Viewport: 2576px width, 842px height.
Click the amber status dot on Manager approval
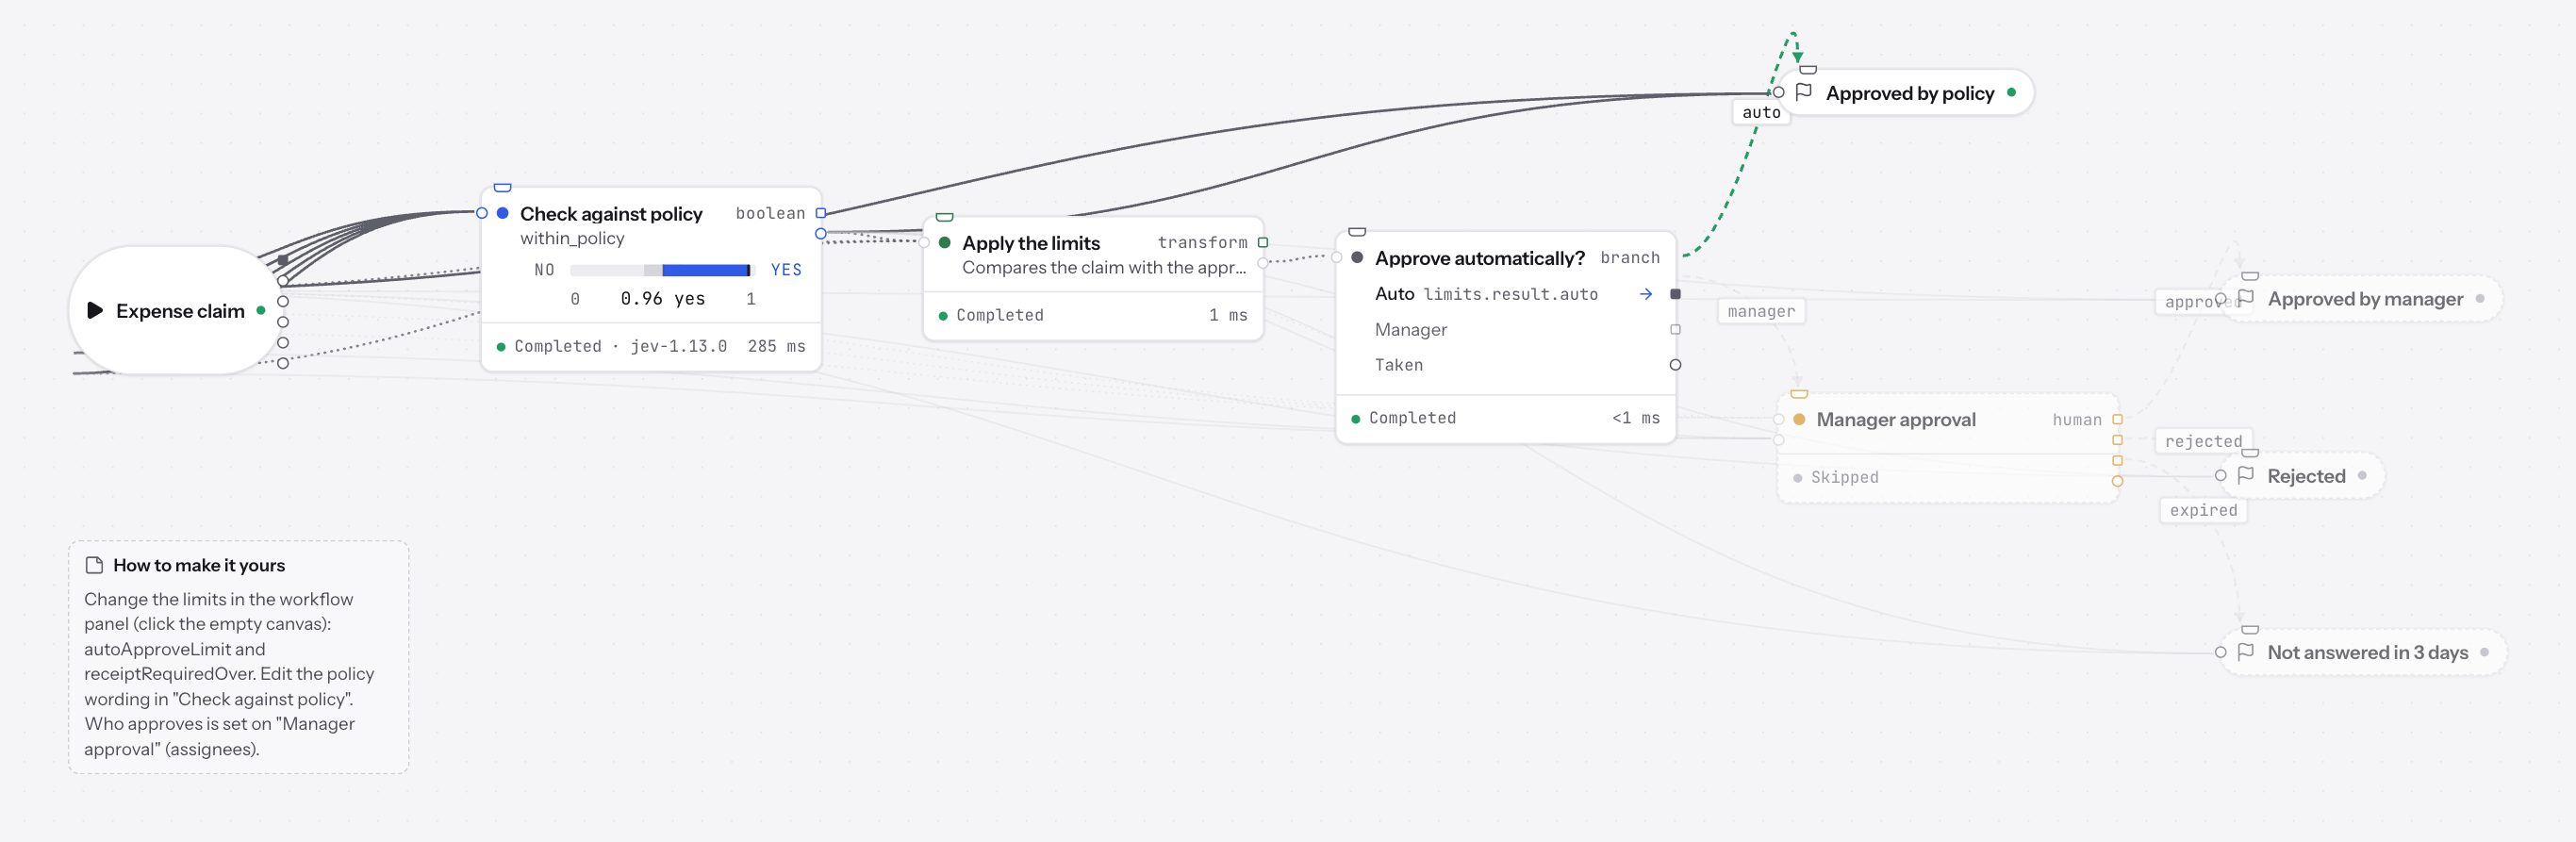[x=1799, y=419]
